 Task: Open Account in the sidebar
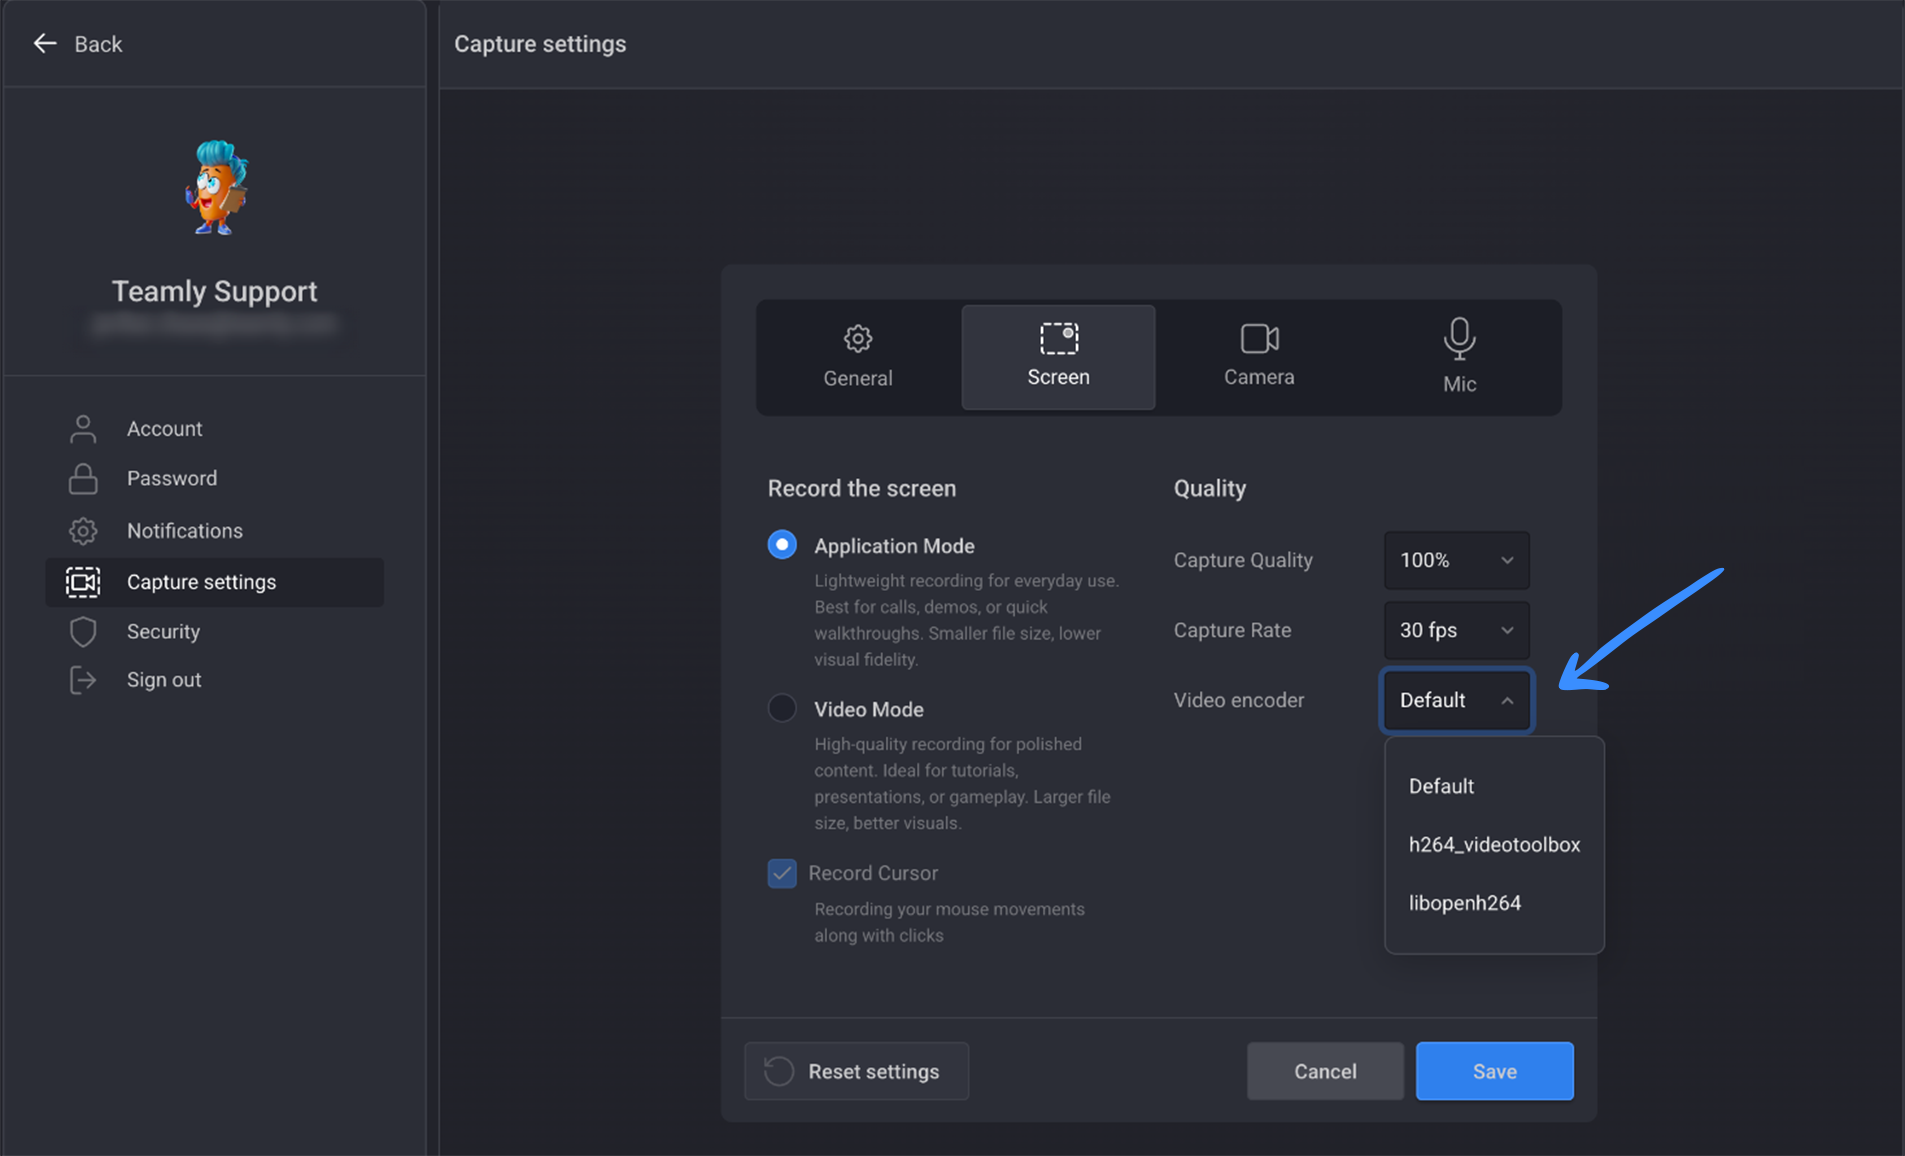[214, 428]
